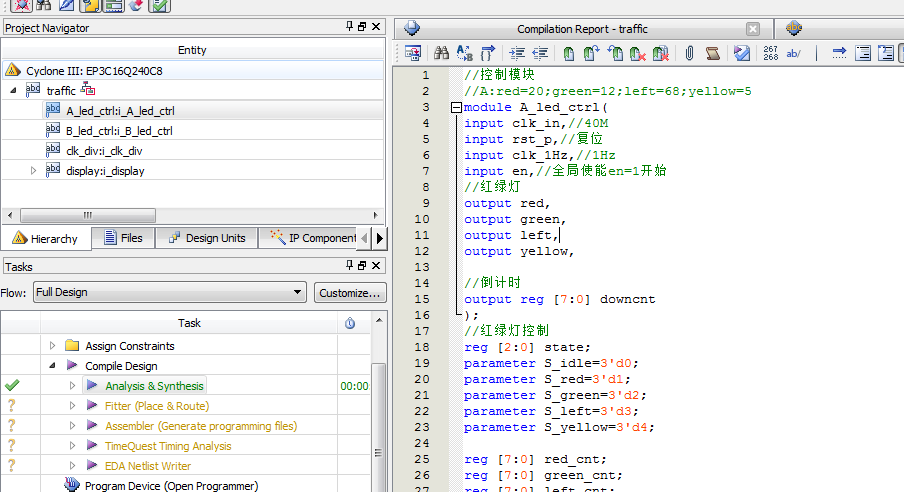Click the increase indent icon

(x=517, y=53)
